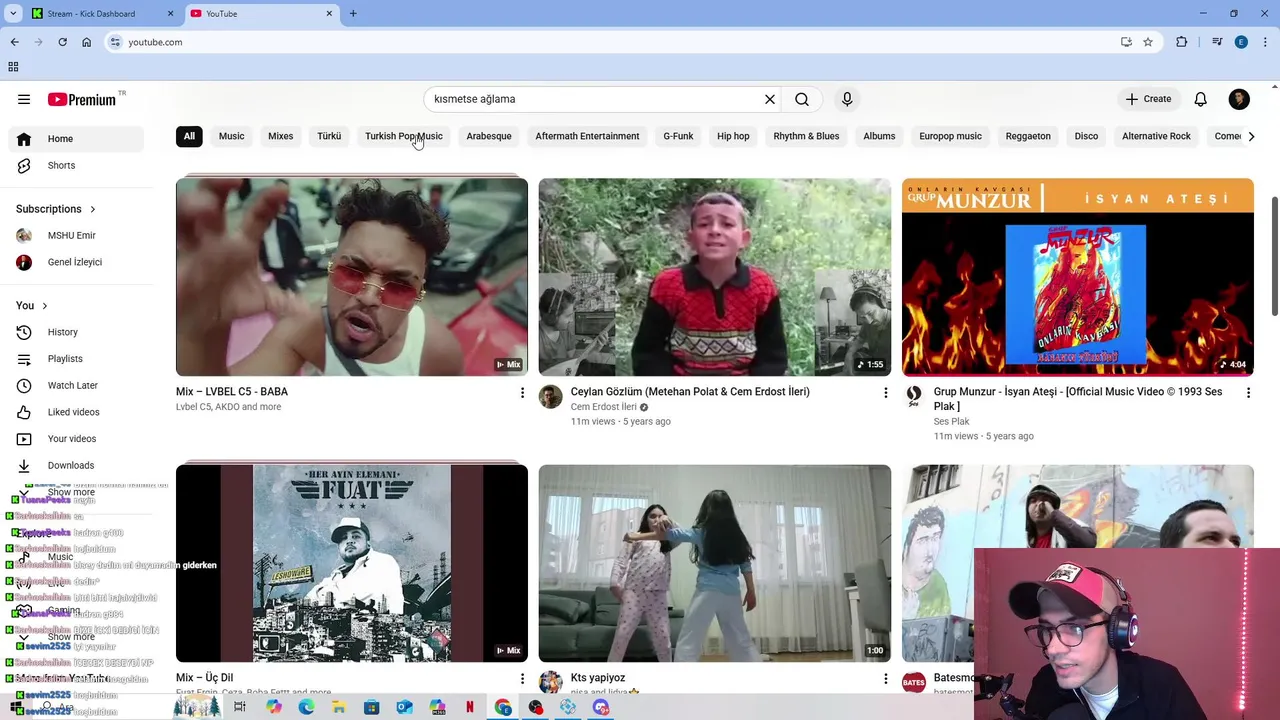
Task: Open Shorts in the sidebar
Action: tap(76, 165)
